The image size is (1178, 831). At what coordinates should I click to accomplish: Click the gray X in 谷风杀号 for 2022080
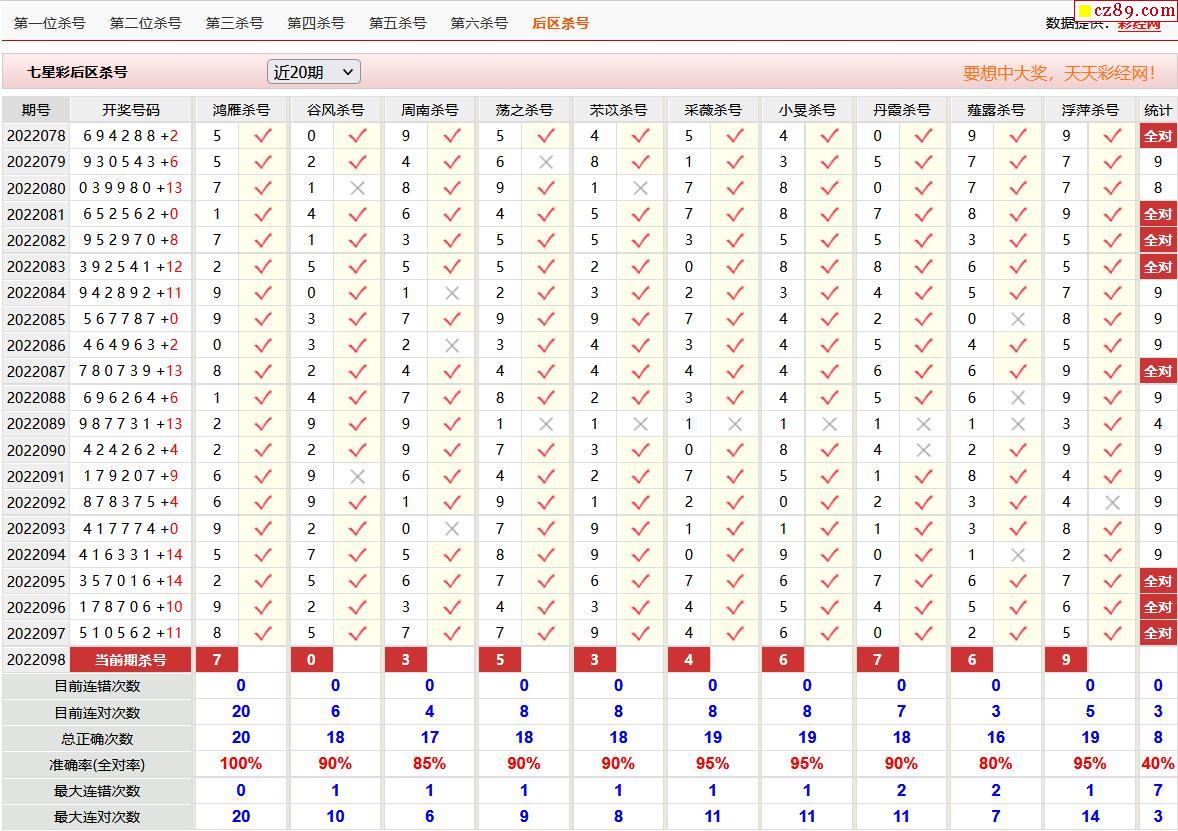click(x=358, y=189)
